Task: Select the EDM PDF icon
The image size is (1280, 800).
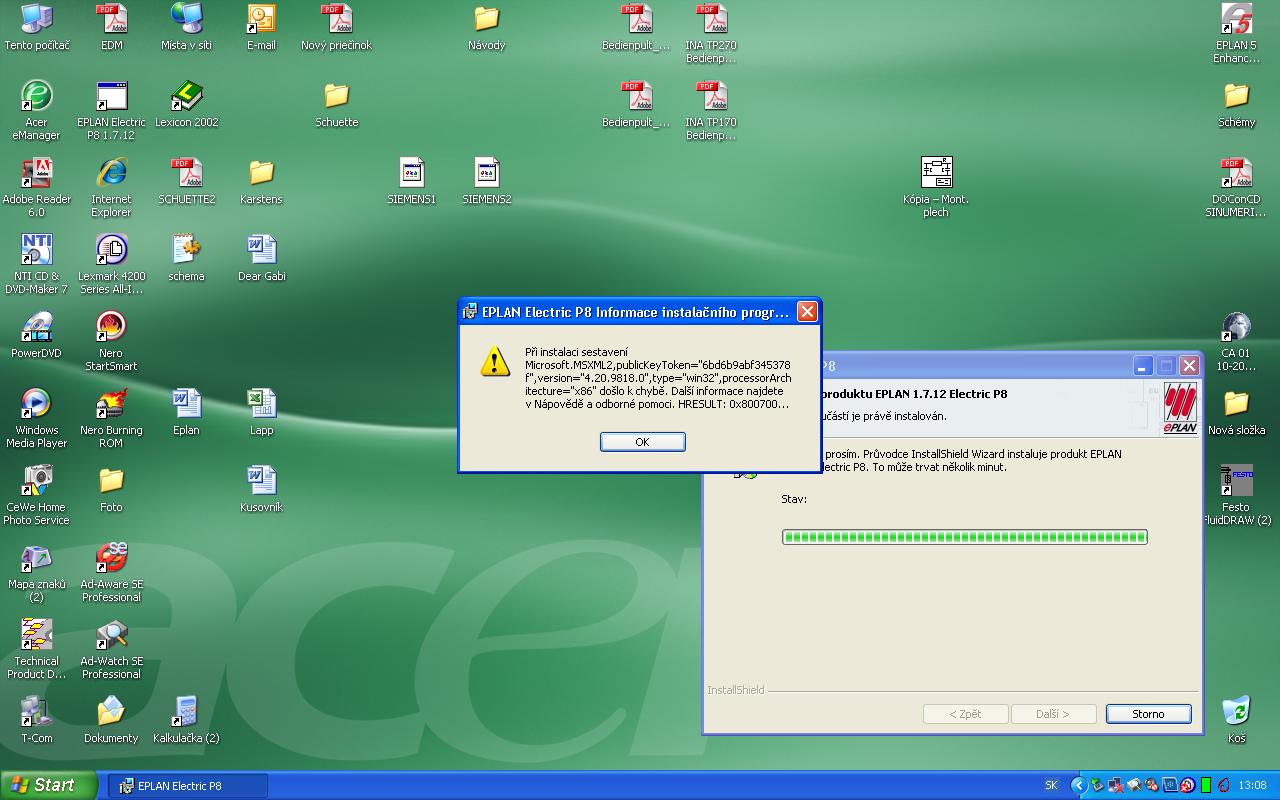Action: click(x=111, y=27)
